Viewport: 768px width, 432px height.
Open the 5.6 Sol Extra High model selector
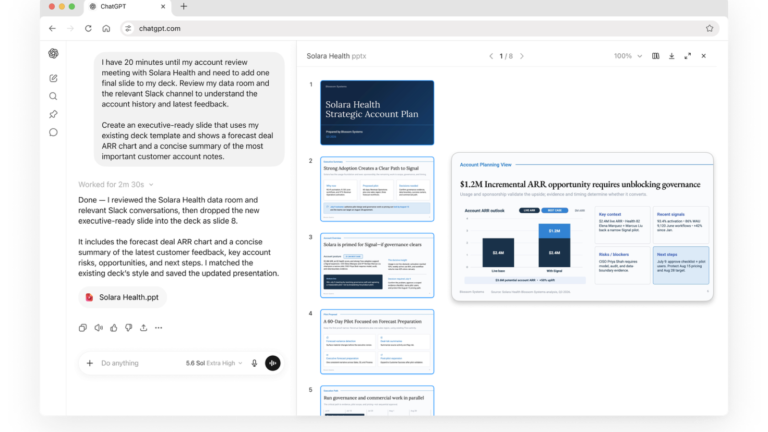pyautogui.click(x=214, y=363)
